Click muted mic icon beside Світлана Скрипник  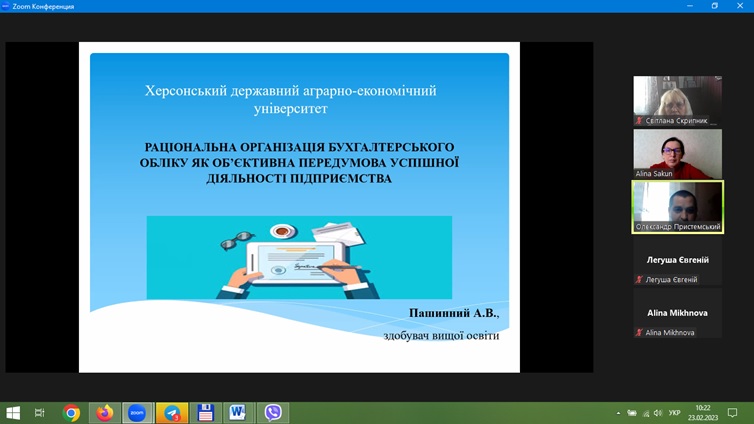(x=639, y=121)
